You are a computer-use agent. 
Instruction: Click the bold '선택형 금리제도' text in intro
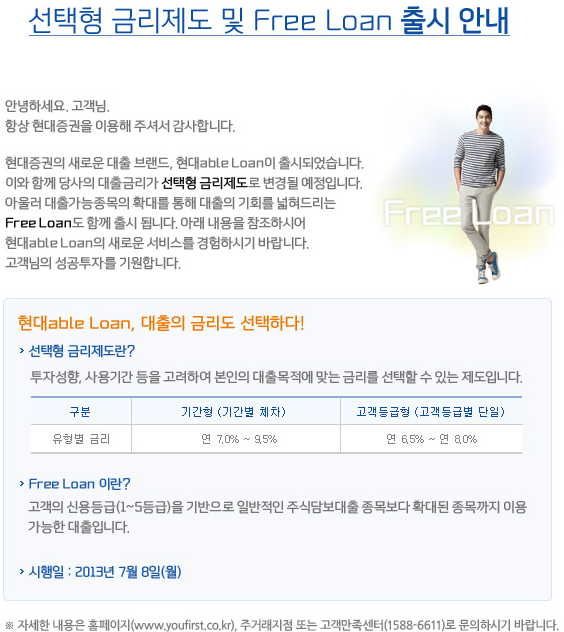pyautogui.click(x=204, y=183)
